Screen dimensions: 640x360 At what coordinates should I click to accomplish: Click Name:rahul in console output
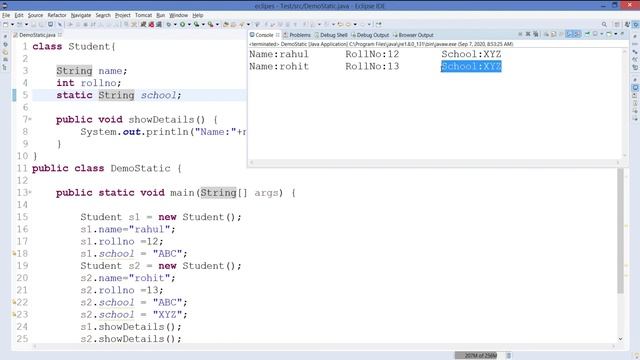coord(279,54)
